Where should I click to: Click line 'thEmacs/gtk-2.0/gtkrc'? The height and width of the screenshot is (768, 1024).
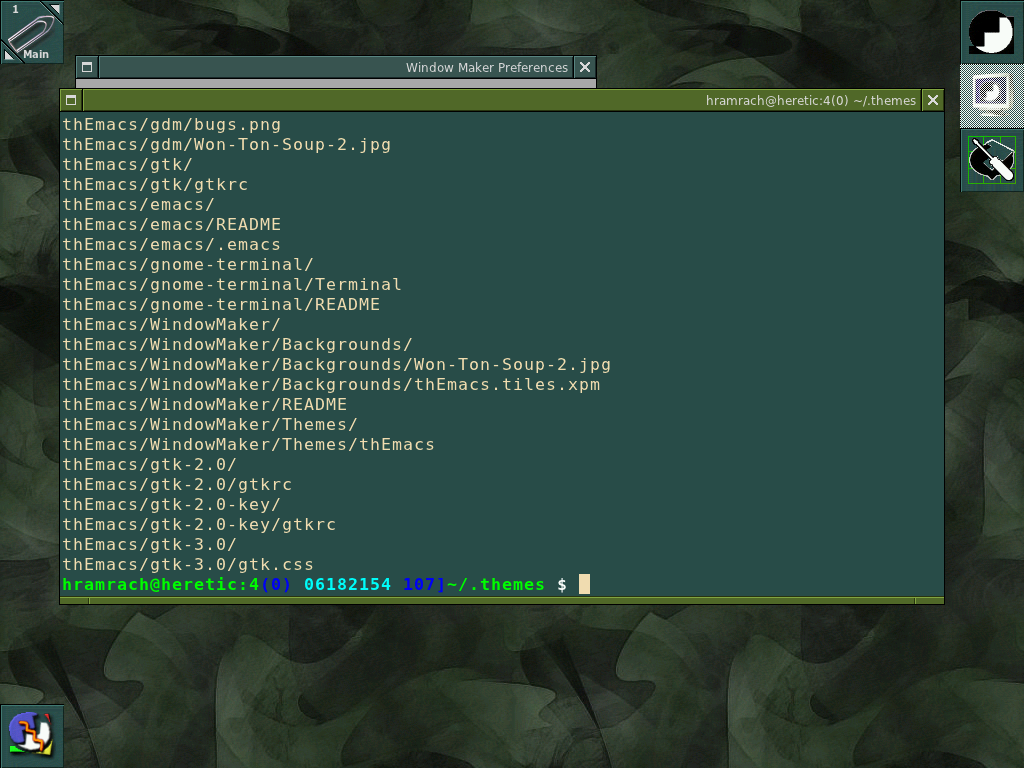(x=177, y=484)
